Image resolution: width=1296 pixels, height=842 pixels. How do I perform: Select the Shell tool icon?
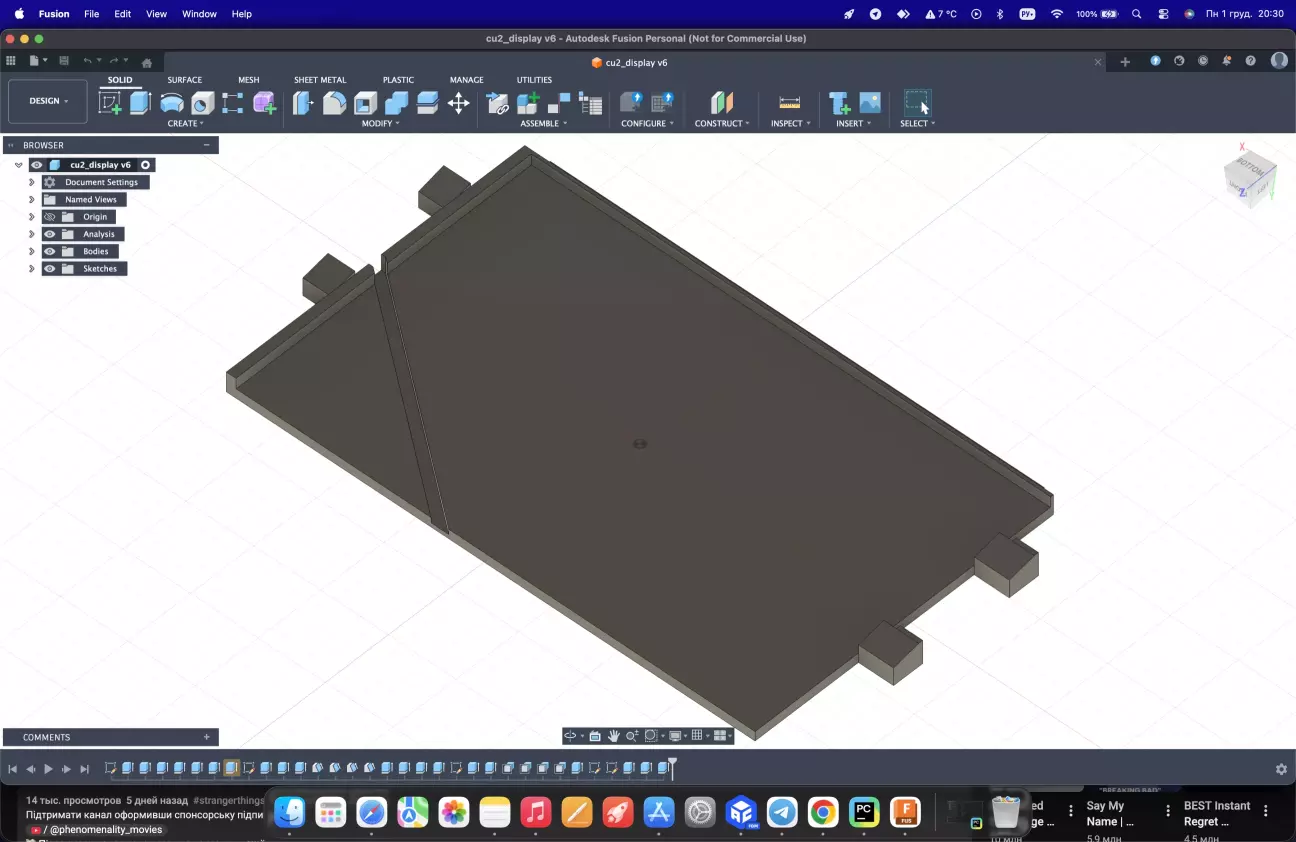366,103
